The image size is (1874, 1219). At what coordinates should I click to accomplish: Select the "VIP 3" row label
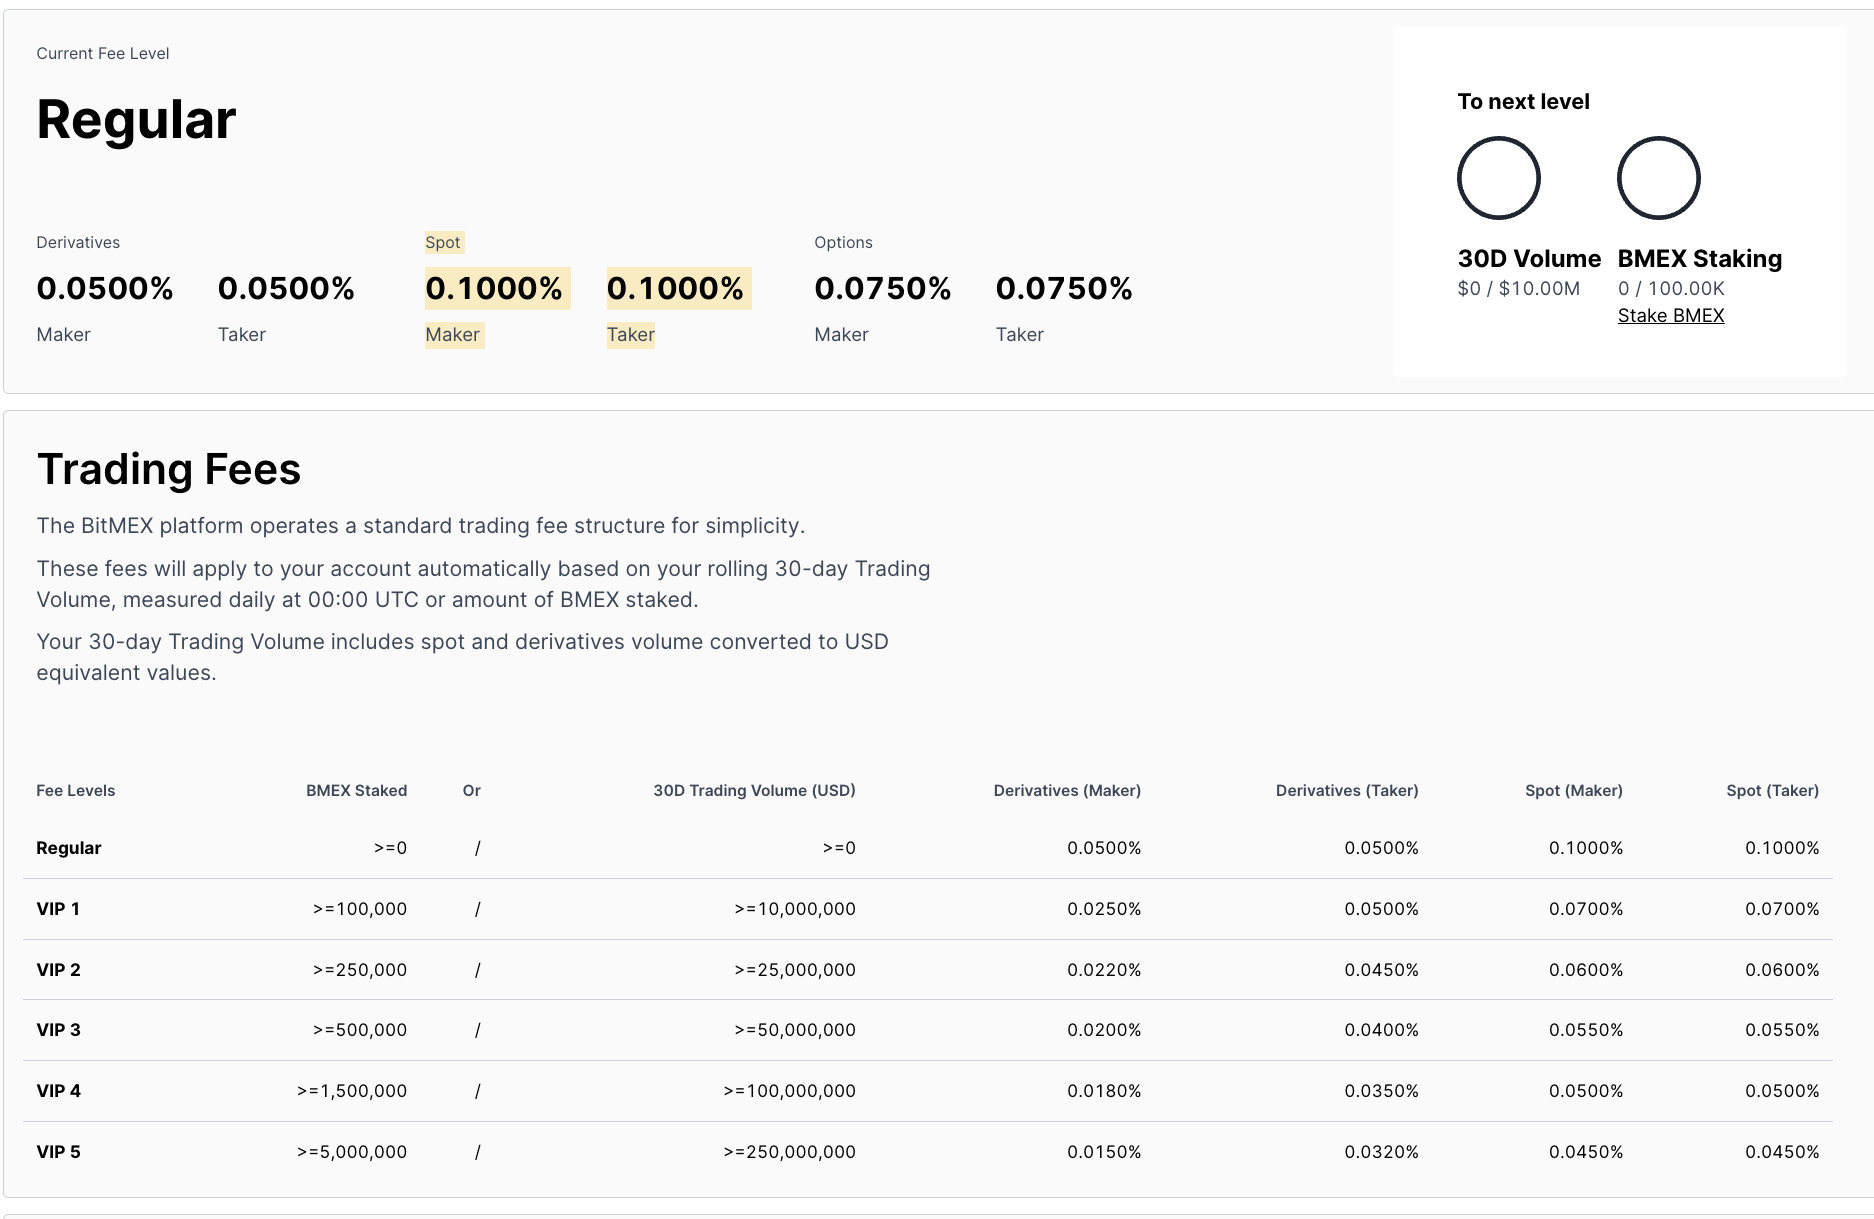point(58,1030)
